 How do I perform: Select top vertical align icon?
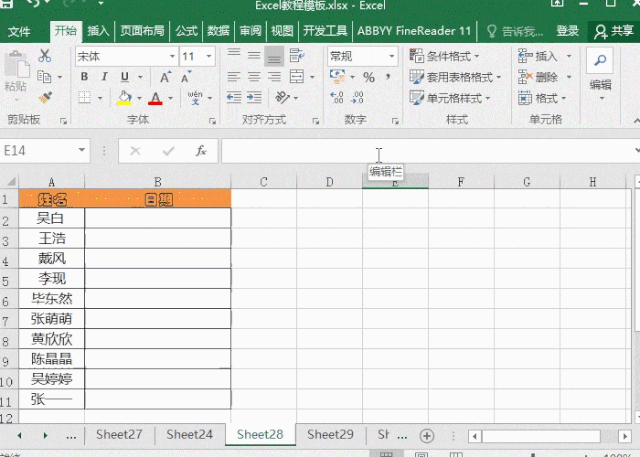click(234, 55)
